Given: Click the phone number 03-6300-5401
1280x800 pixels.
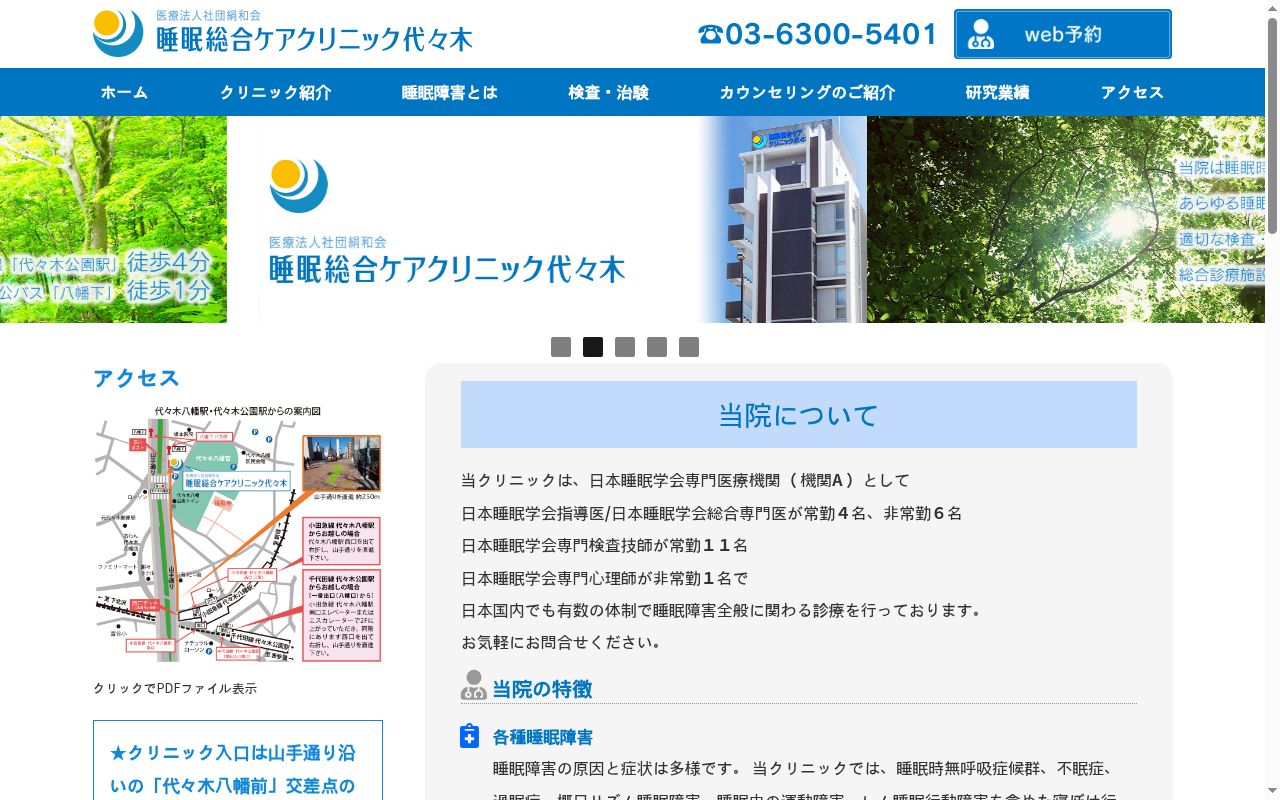Looking at the screenshot, I should pyautogui.click(x=831, y=35).
